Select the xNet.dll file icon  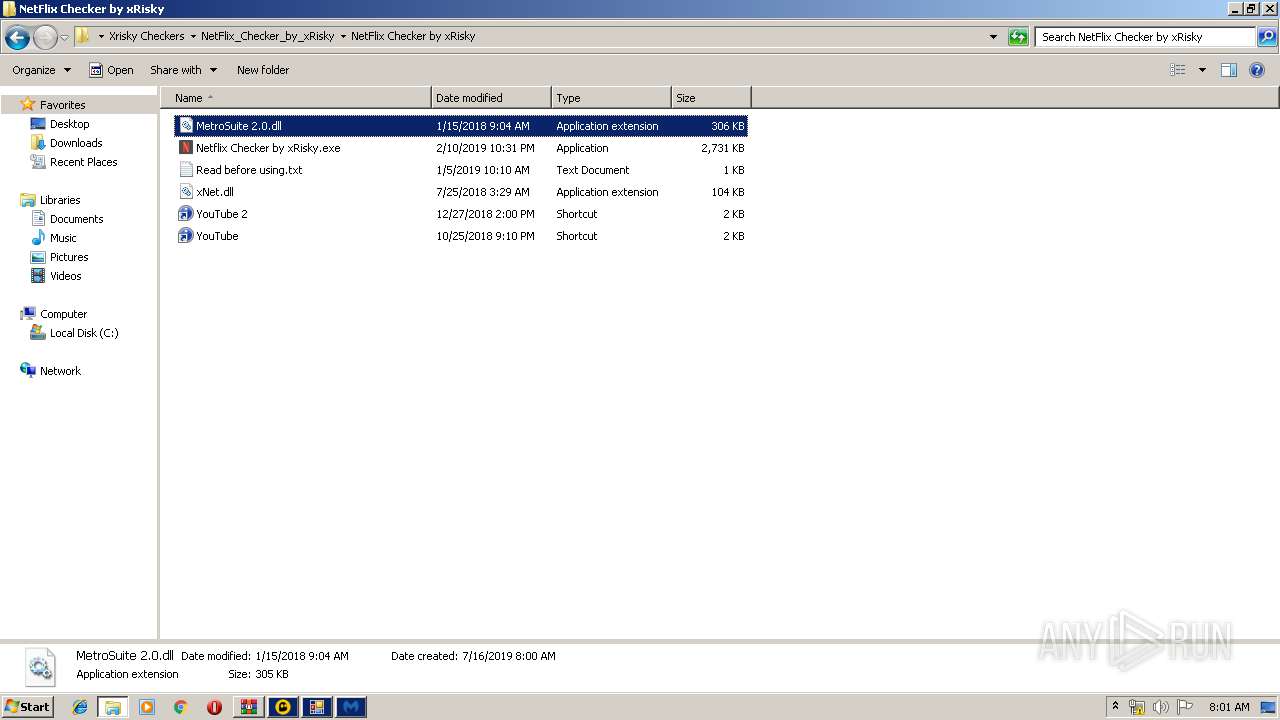pyautogui.click(x=186, y=192)
